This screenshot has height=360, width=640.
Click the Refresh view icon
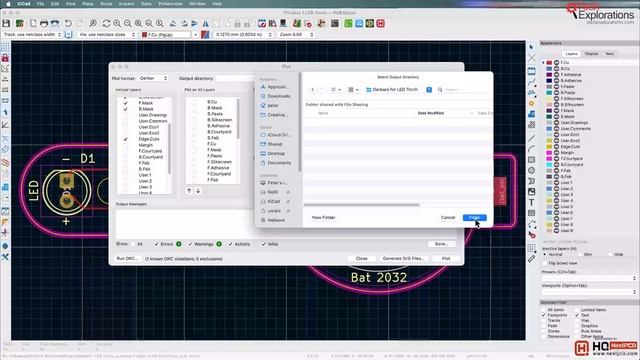tap(106, 24)
